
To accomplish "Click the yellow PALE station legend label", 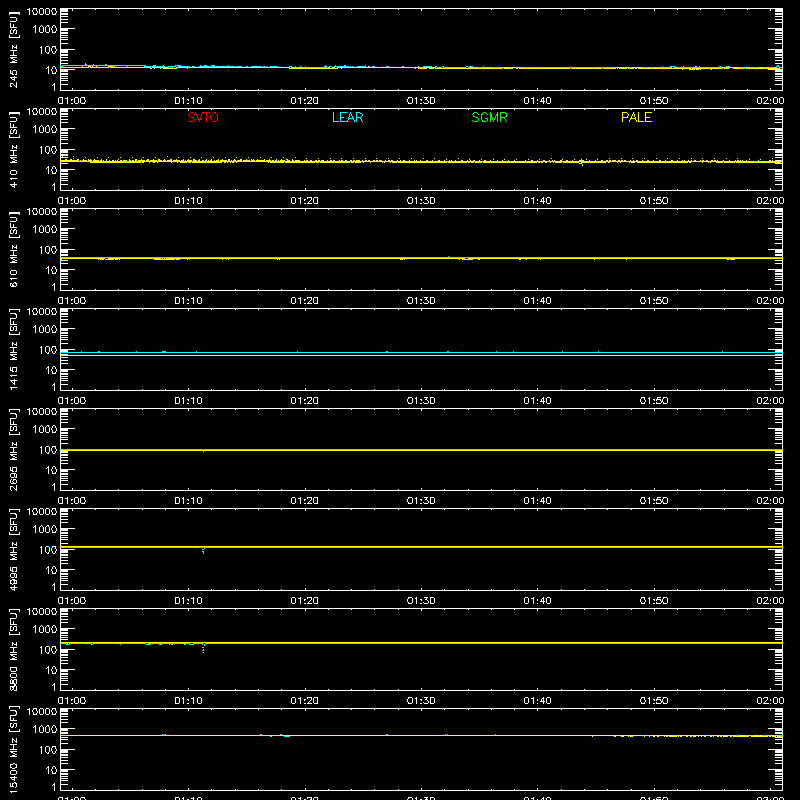I will point(636,117).
